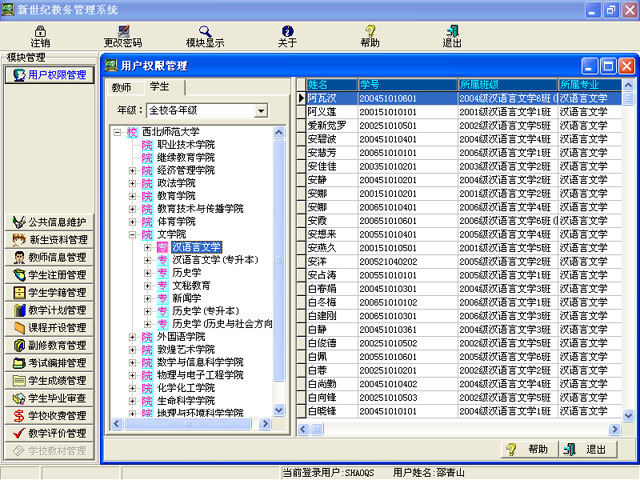Open the 教师信息管理 module
The width and height of the screenshot is (640, 480).
(49, 257)
